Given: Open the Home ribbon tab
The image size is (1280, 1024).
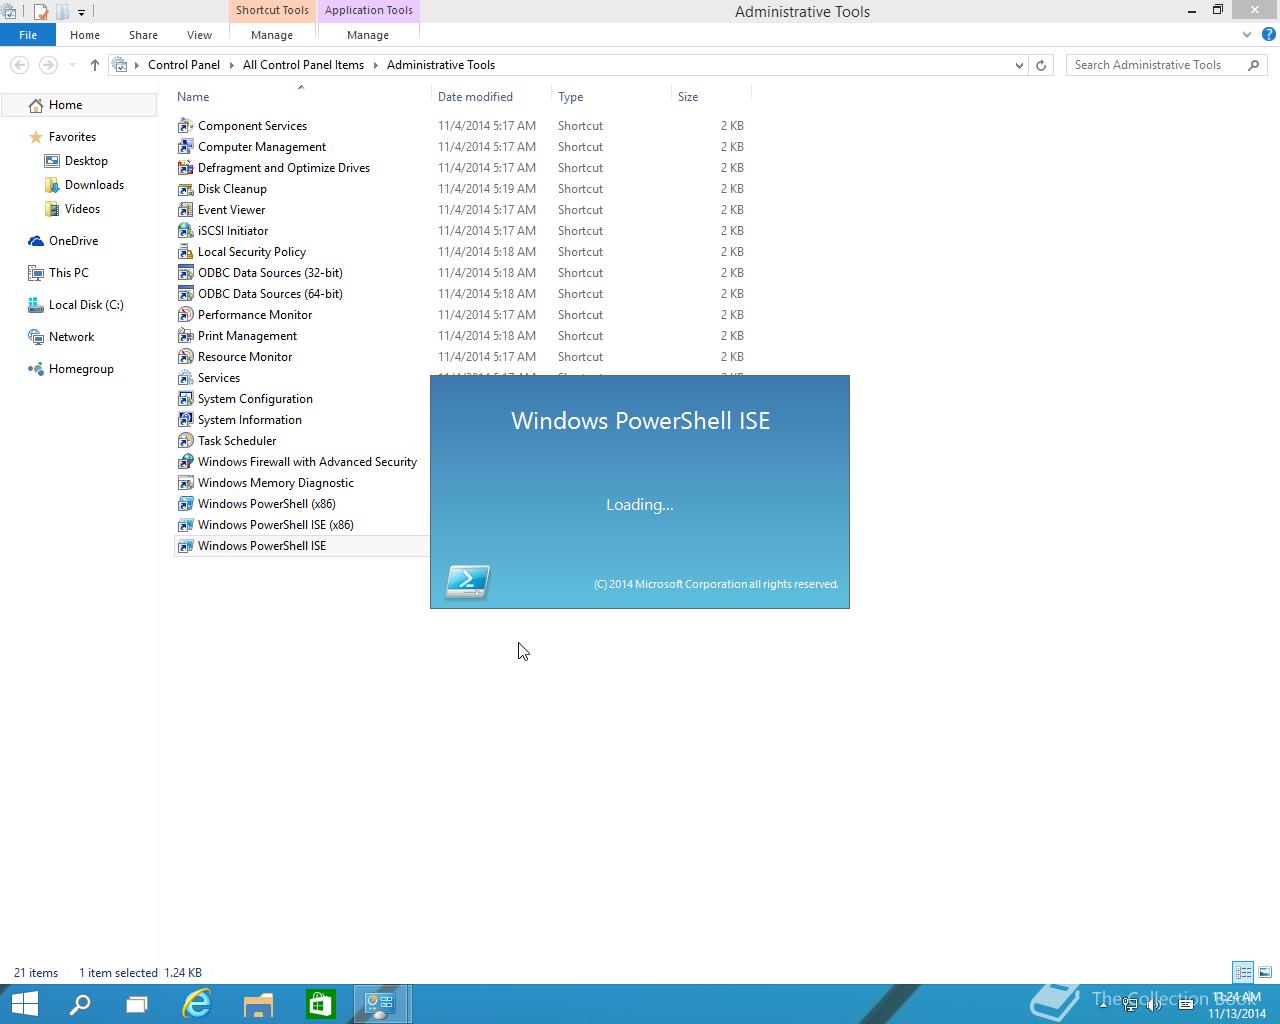Looking at the screenshot, I should pos(85,35).
